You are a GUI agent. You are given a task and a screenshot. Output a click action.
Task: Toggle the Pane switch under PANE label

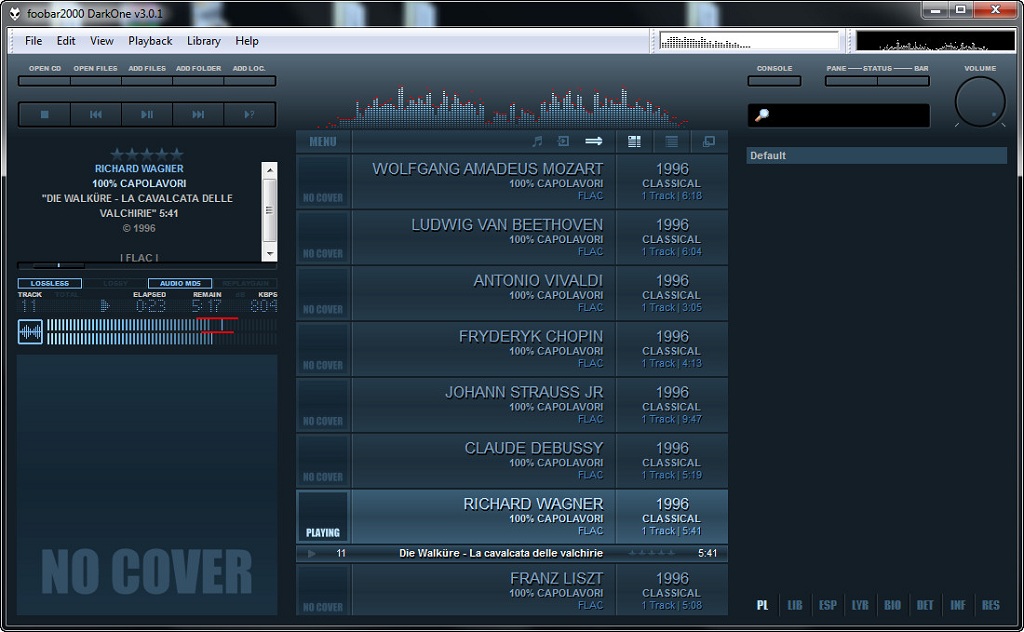pyautogui.click(x=851, y=81)
